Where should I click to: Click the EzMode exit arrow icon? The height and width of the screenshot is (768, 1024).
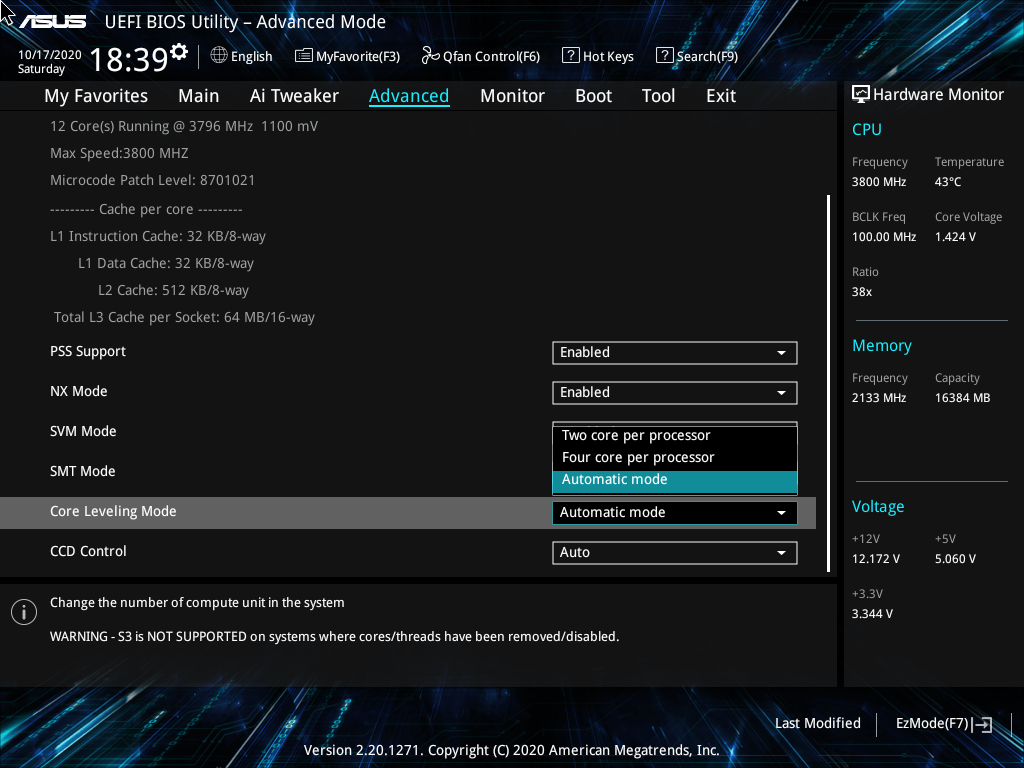(x=982, y=724)
